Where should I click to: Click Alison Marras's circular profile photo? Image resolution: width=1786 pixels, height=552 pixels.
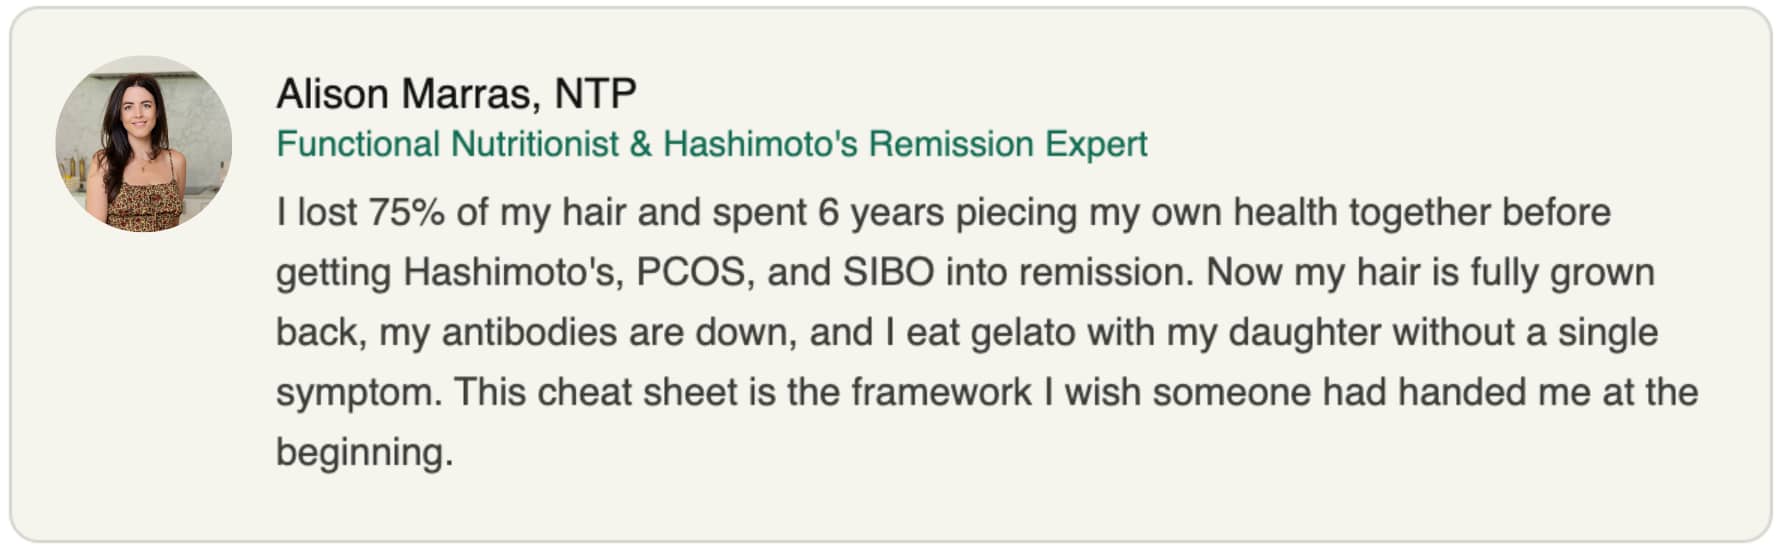(144, 144)
